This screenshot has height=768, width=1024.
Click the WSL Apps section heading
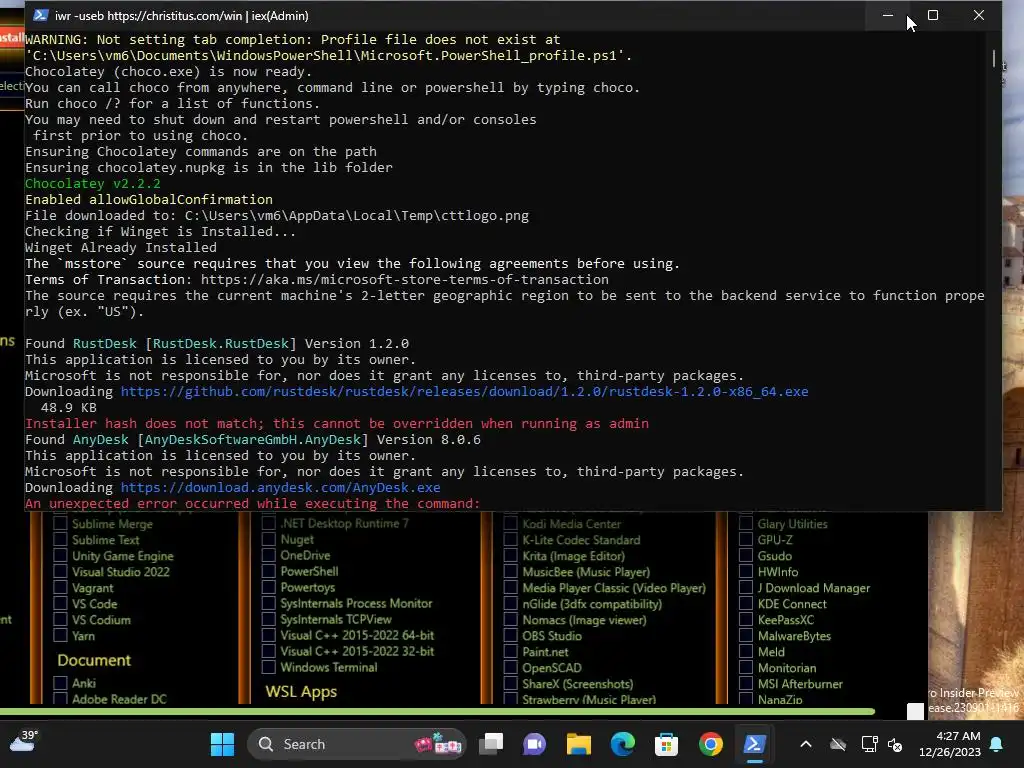[301, 692]
